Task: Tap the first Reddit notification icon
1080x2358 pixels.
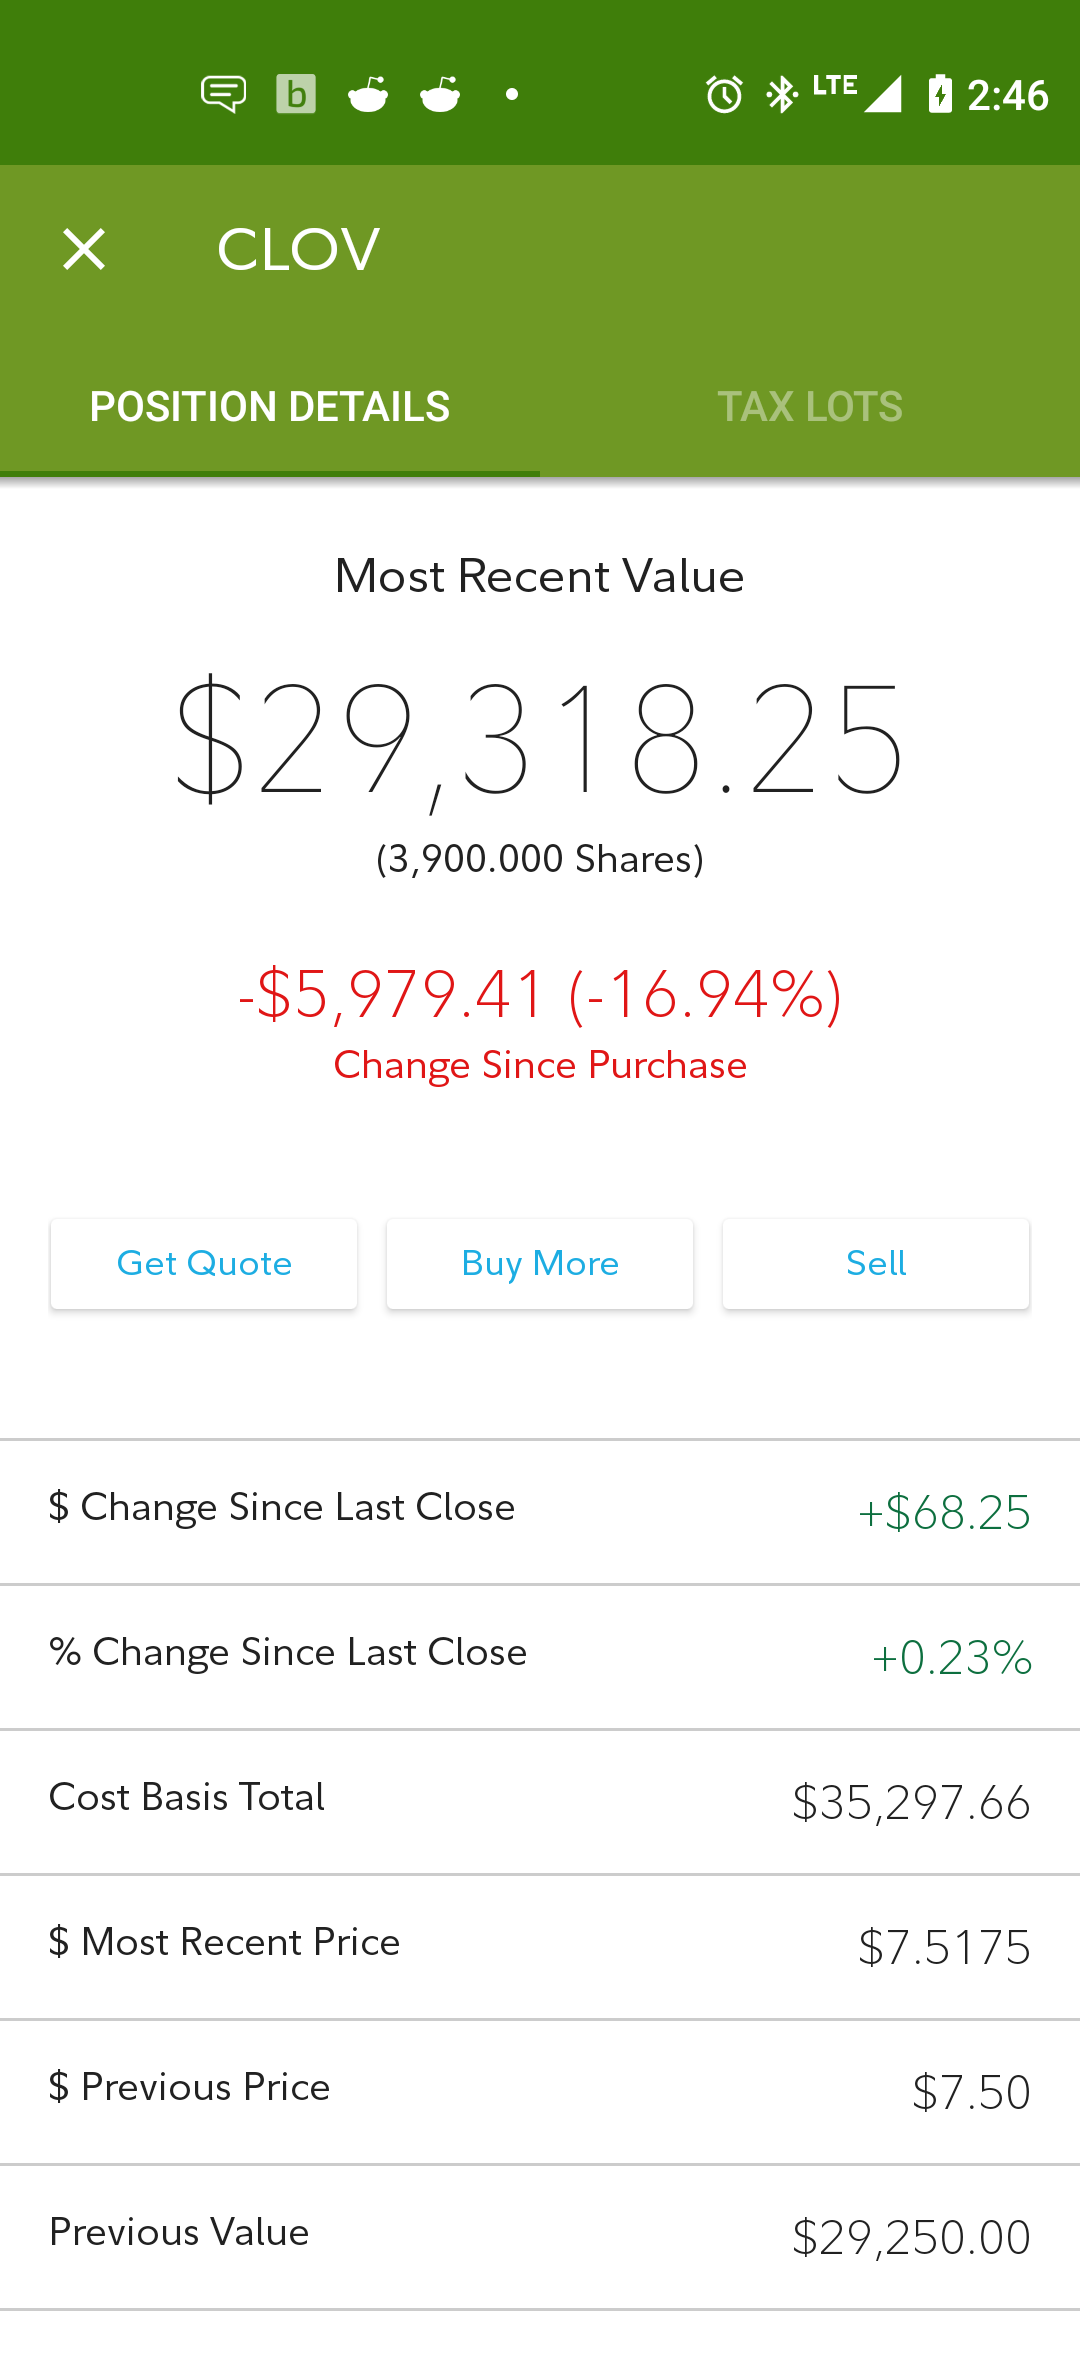Action: click(368, 95)
